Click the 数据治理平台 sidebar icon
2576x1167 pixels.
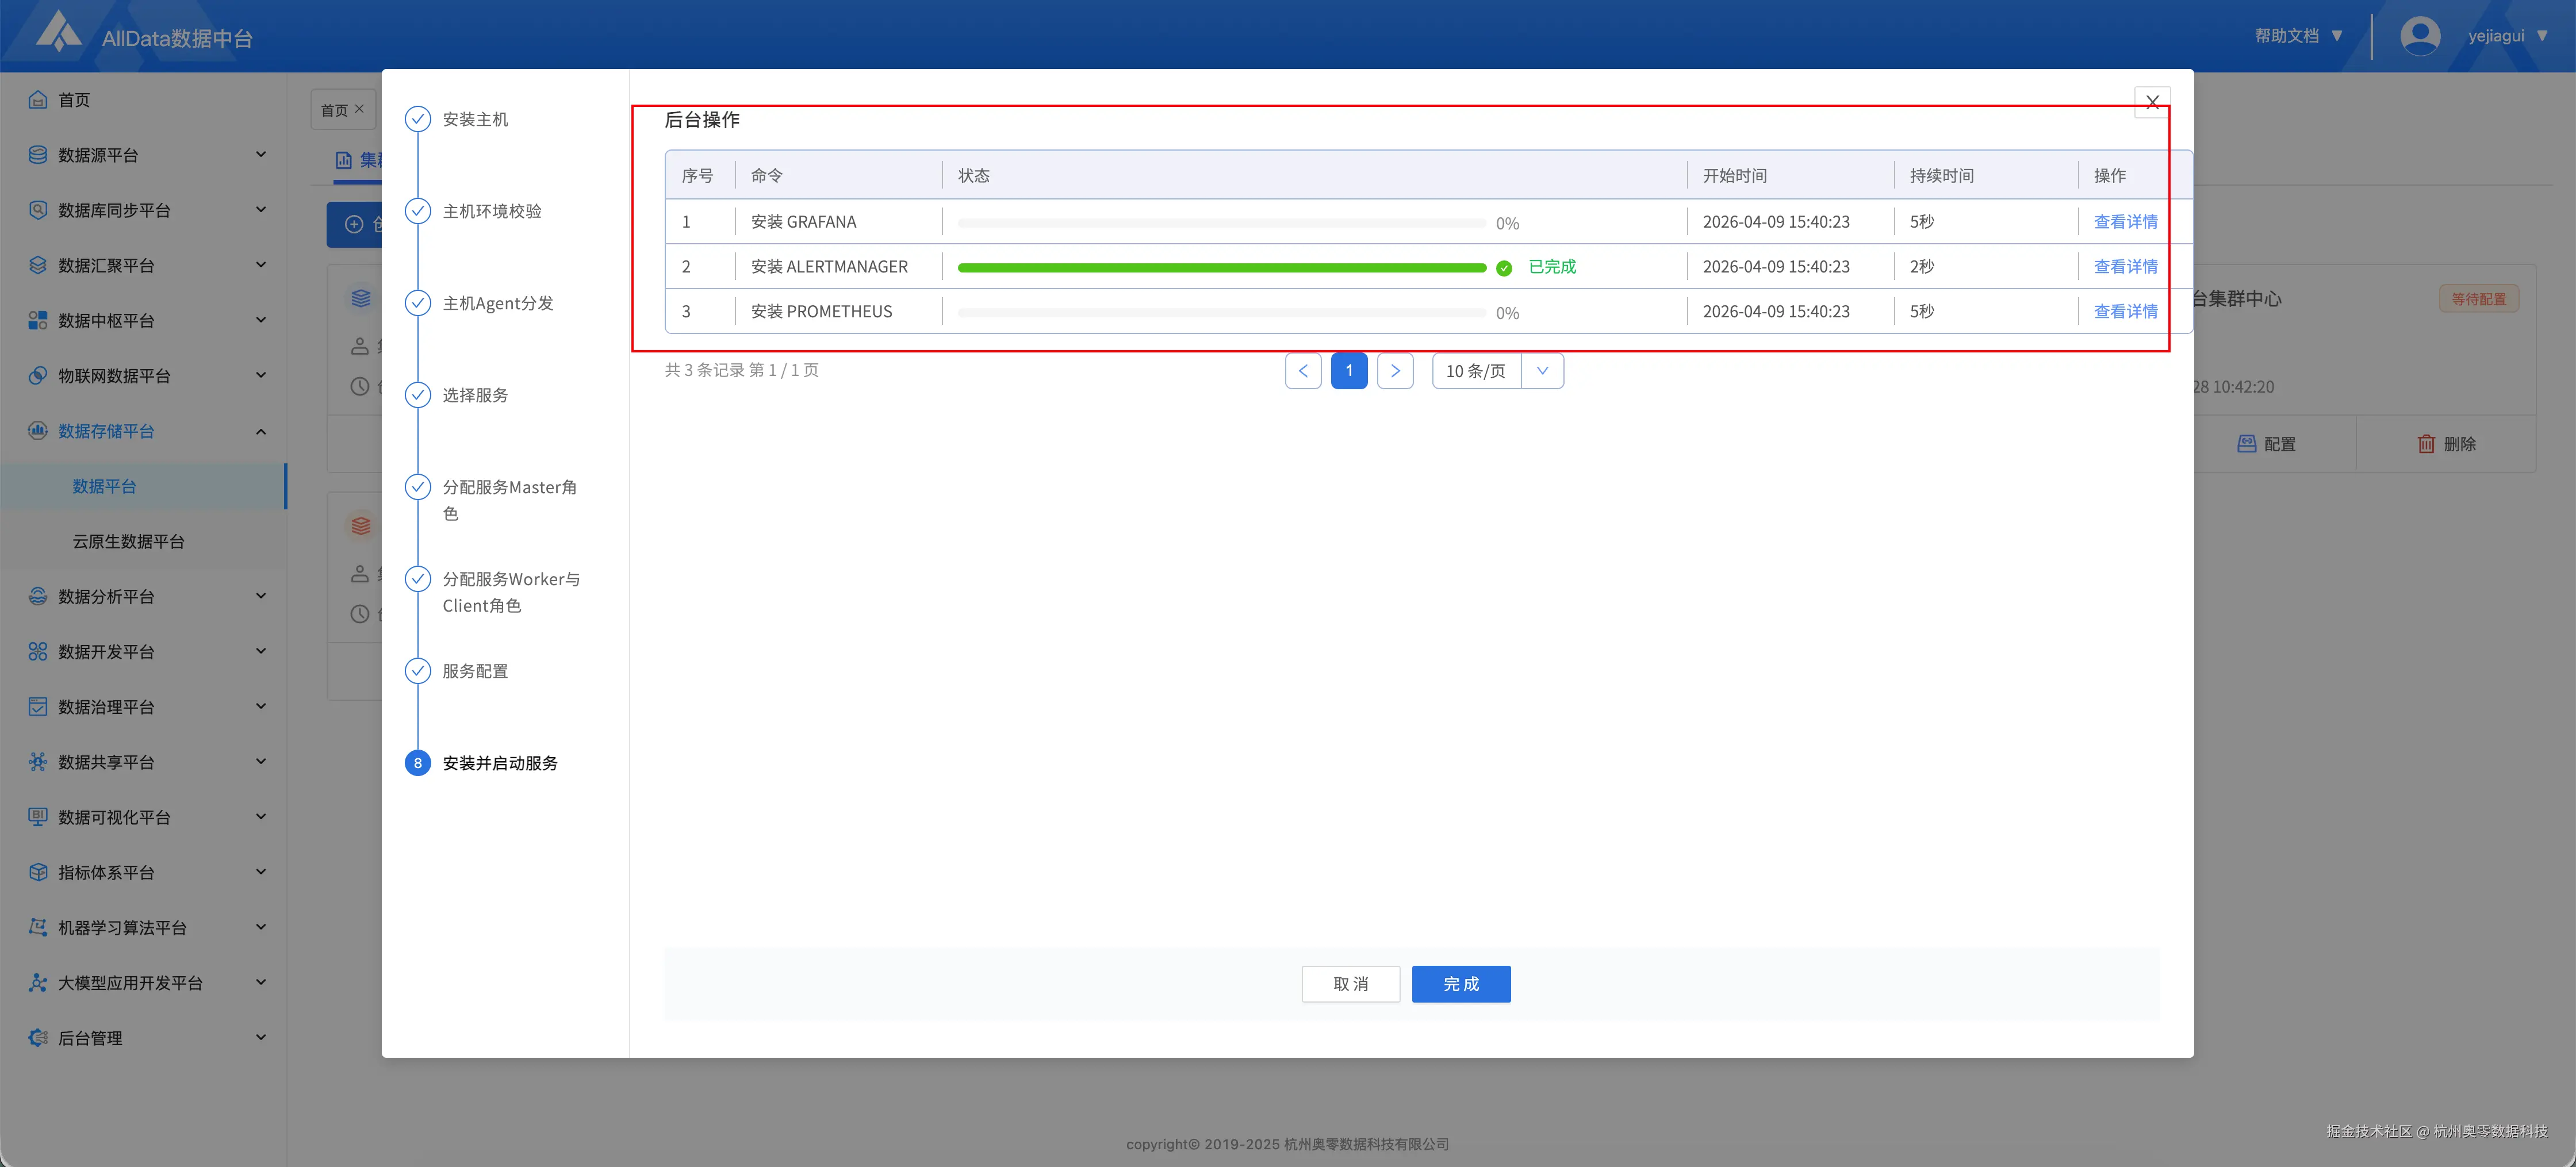pyautogui.click(x=38, y=707)
